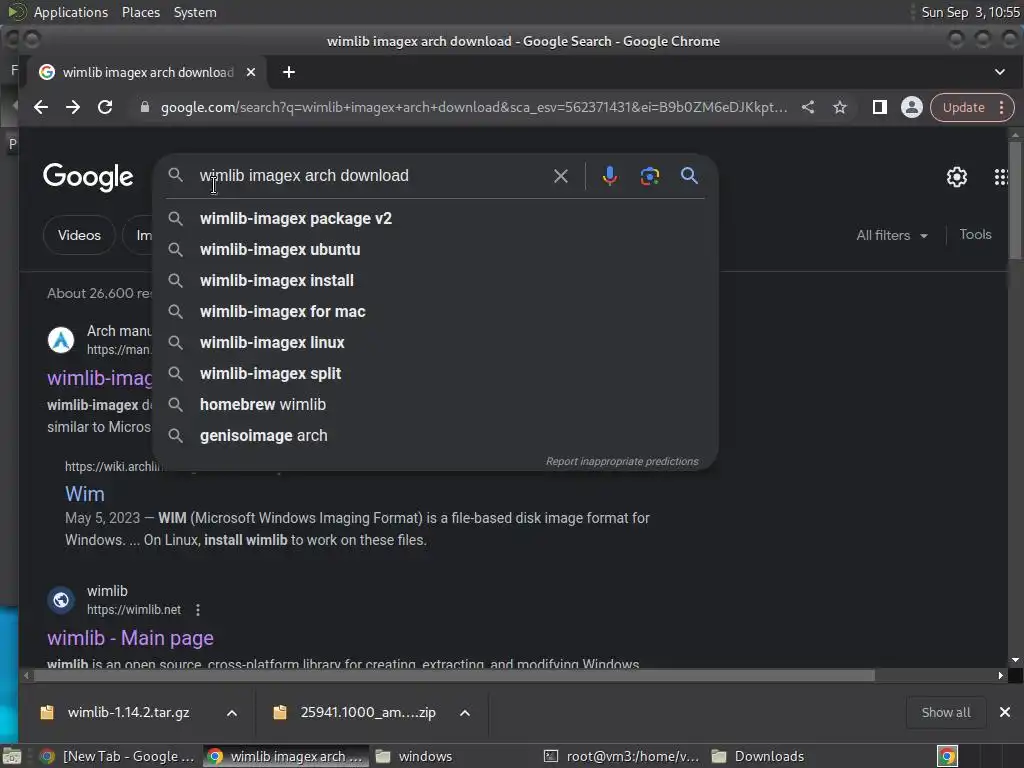1024x768 pixels.
Task: Search by voice microphone icon
Action: (x=609, y=176)
